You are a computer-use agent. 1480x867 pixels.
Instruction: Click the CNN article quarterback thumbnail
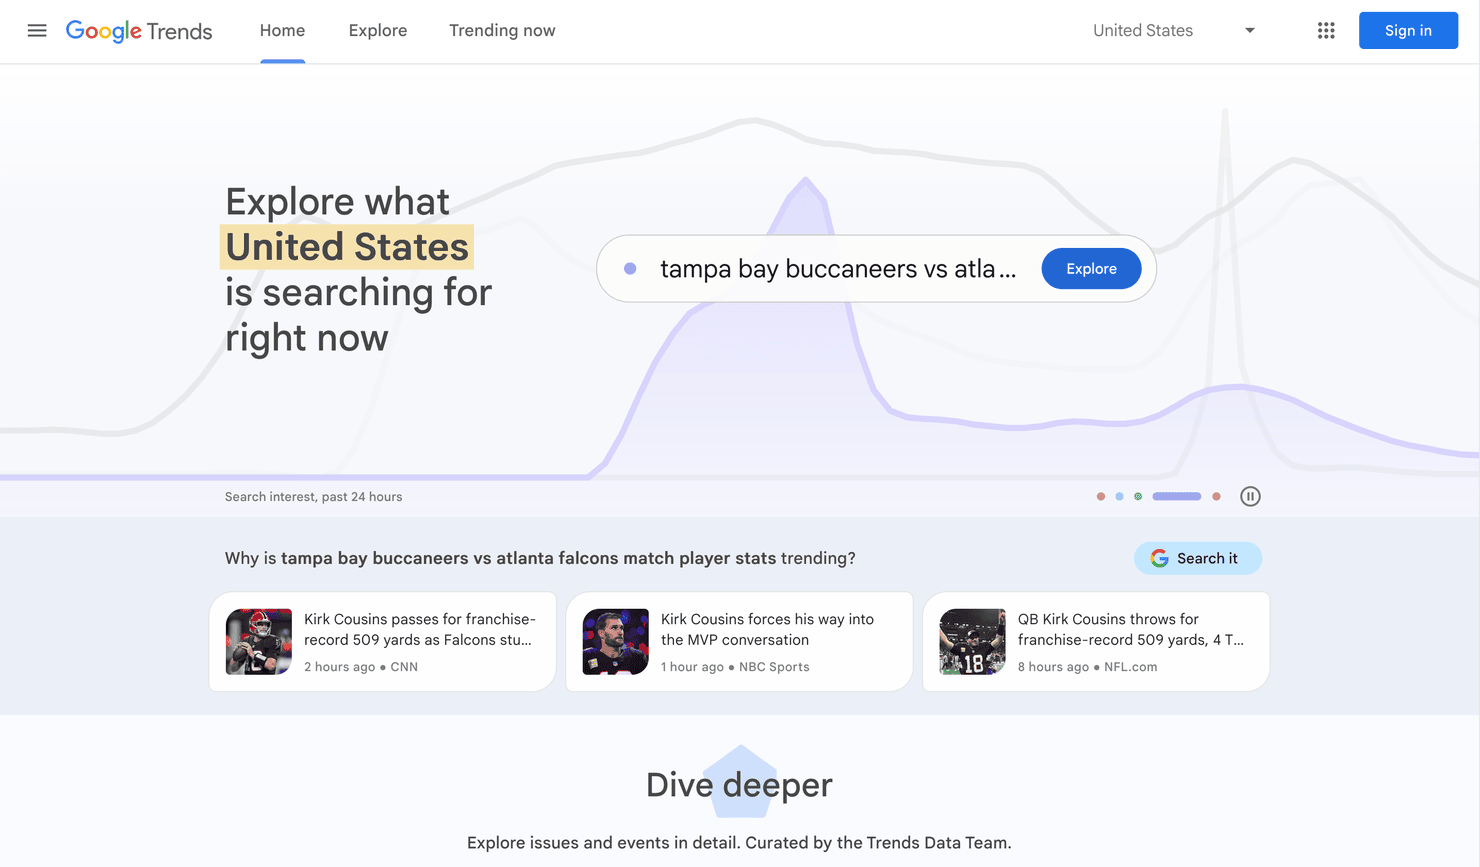click(259, 642)
